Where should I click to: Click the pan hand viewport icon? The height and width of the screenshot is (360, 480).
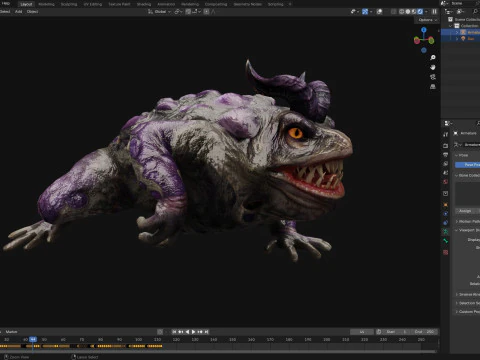[x=433, y=67]
